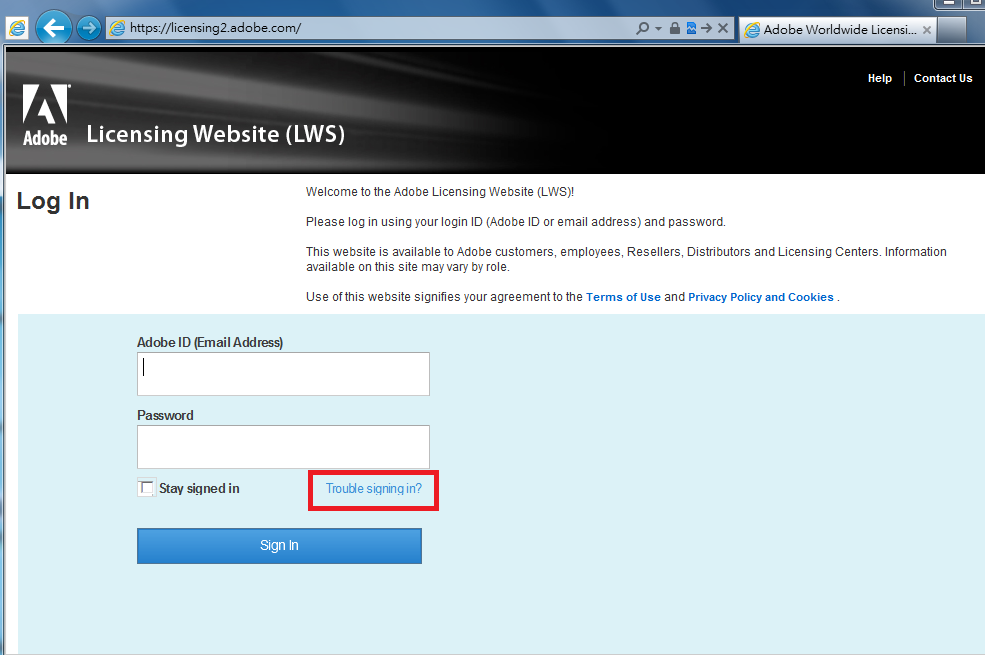Viewport: 985px width, 655px height.
Task: Open the Help link in the header
Action: [x=879, y=78]
